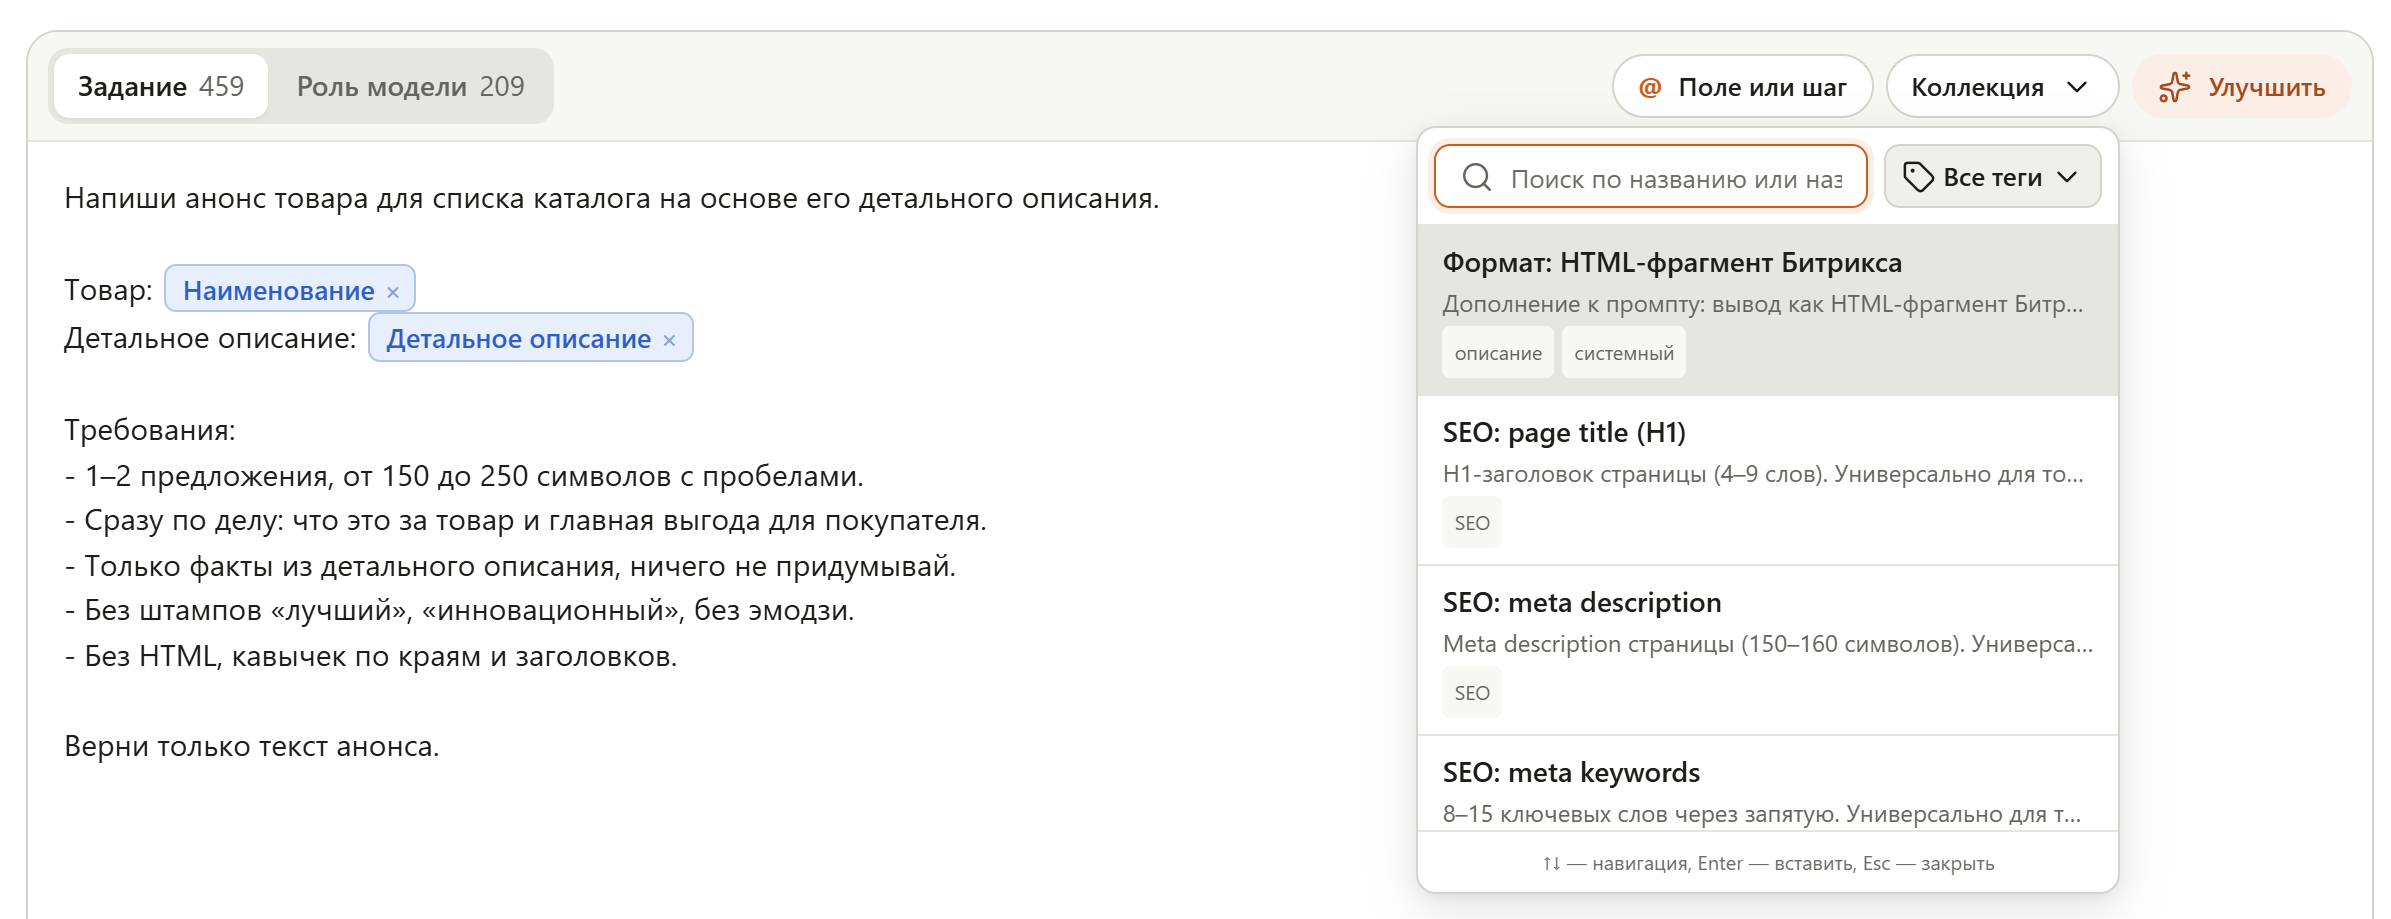Switch to the Задание tab
The height and width of the screenshot is (919, 2391).
click(x=161, y=87)
